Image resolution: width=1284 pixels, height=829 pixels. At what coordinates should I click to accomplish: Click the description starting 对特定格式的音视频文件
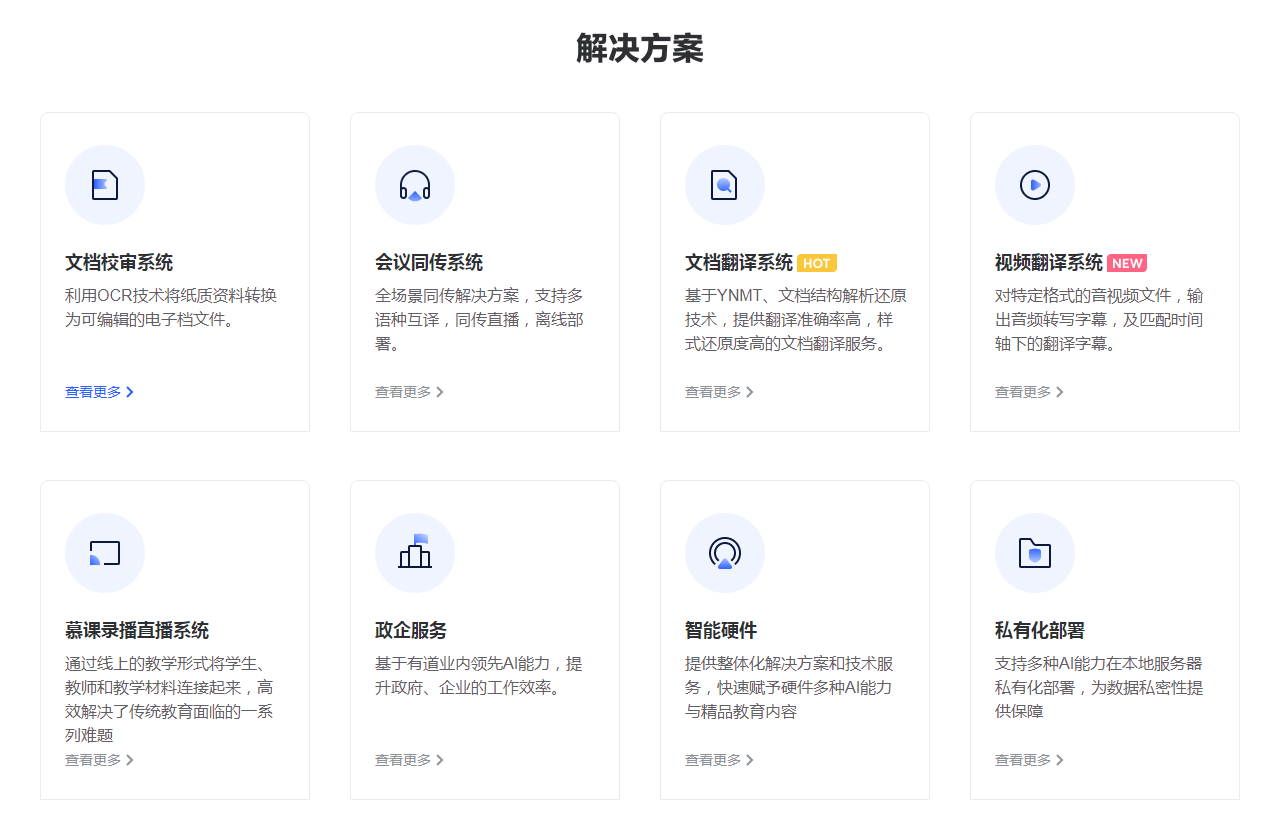tap(1099, 320)
